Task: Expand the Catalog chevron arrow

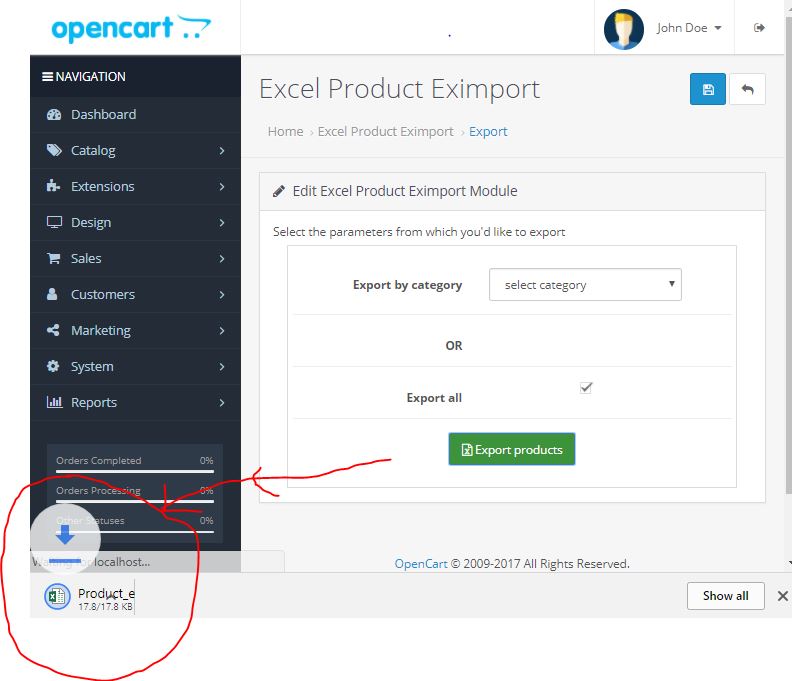Action: click(222, 151)
